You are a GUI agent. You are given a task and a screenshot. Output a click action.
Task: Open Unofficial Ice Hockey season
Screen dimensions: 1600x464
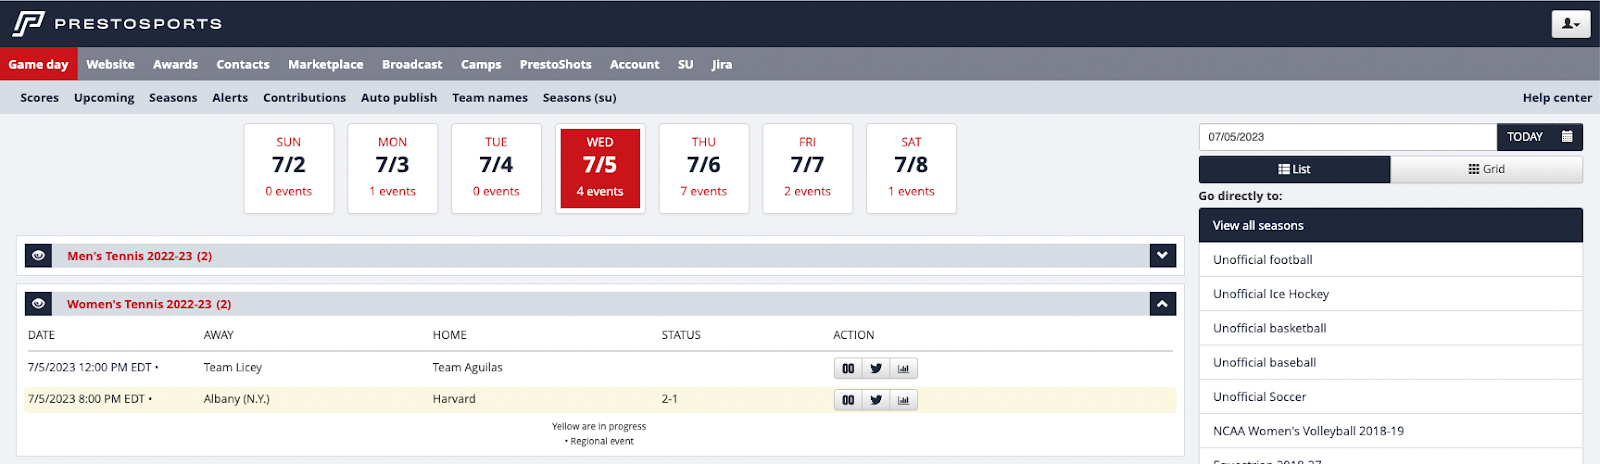[1270, 294]
